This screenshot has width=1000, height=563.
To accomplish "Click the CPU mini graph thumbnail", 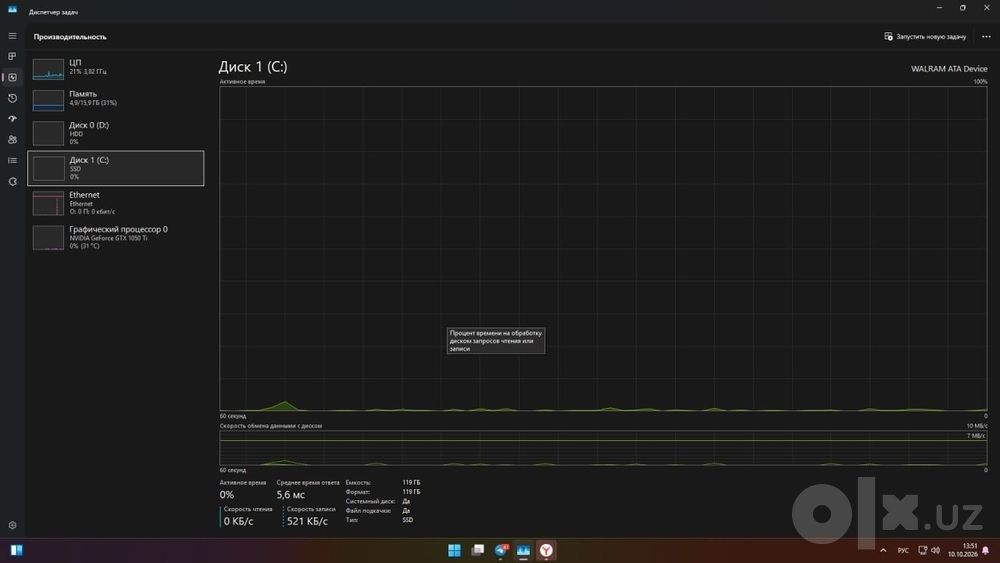I will coord(48,69).
